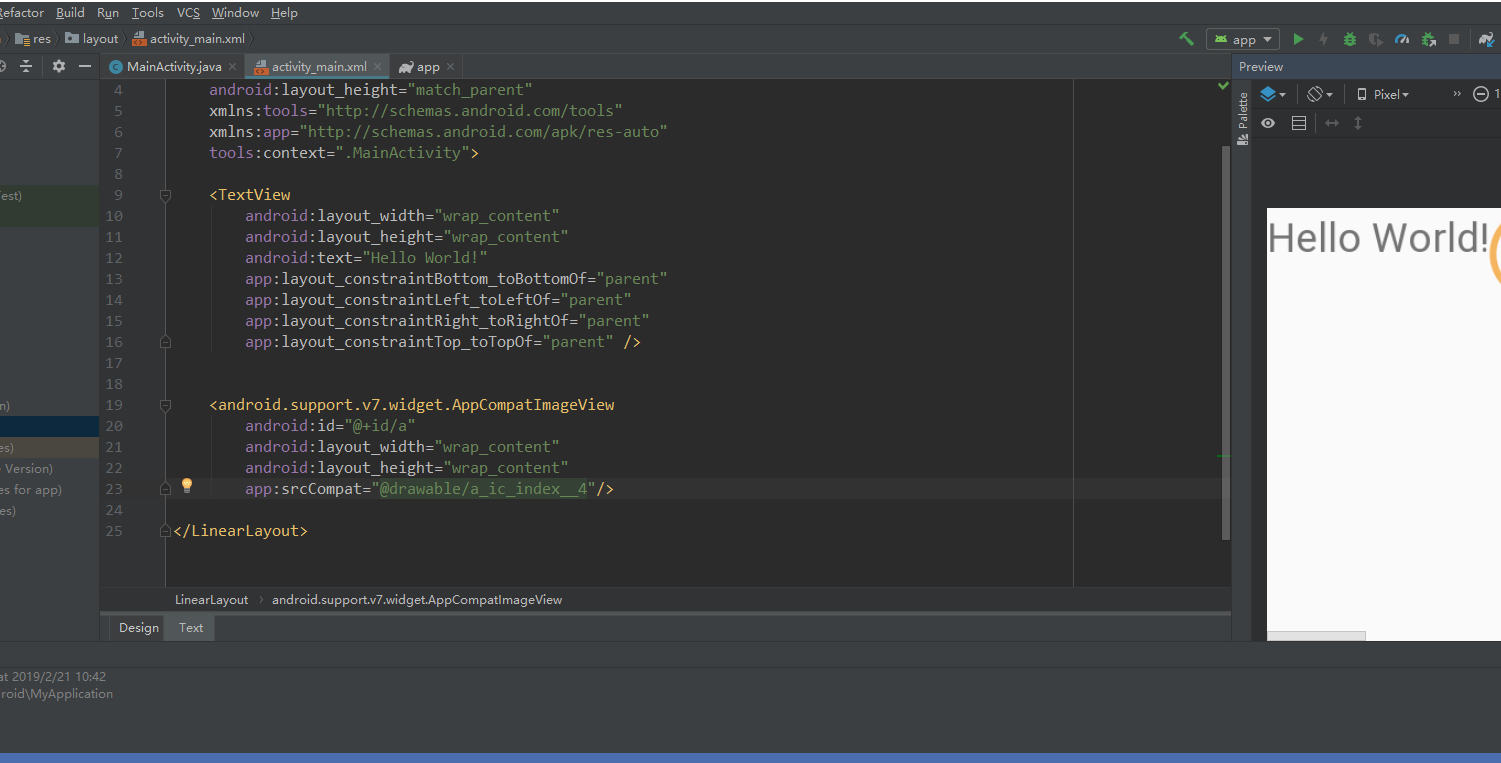
Task: Start debugging with the green bug icon
Action: [x=1350, y=39]
